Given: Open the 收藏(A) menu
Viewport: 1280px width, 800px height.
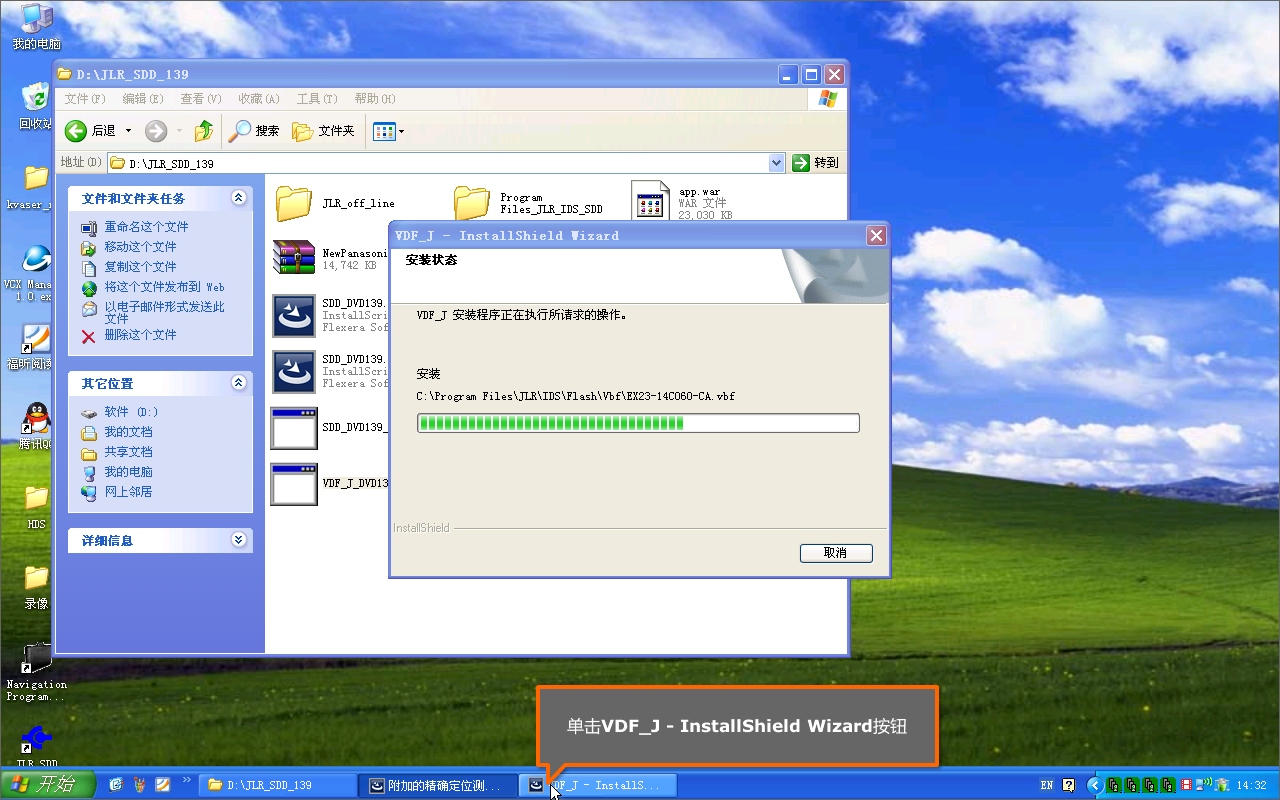Looking at the screenshot, I should [x=259, y=99].
